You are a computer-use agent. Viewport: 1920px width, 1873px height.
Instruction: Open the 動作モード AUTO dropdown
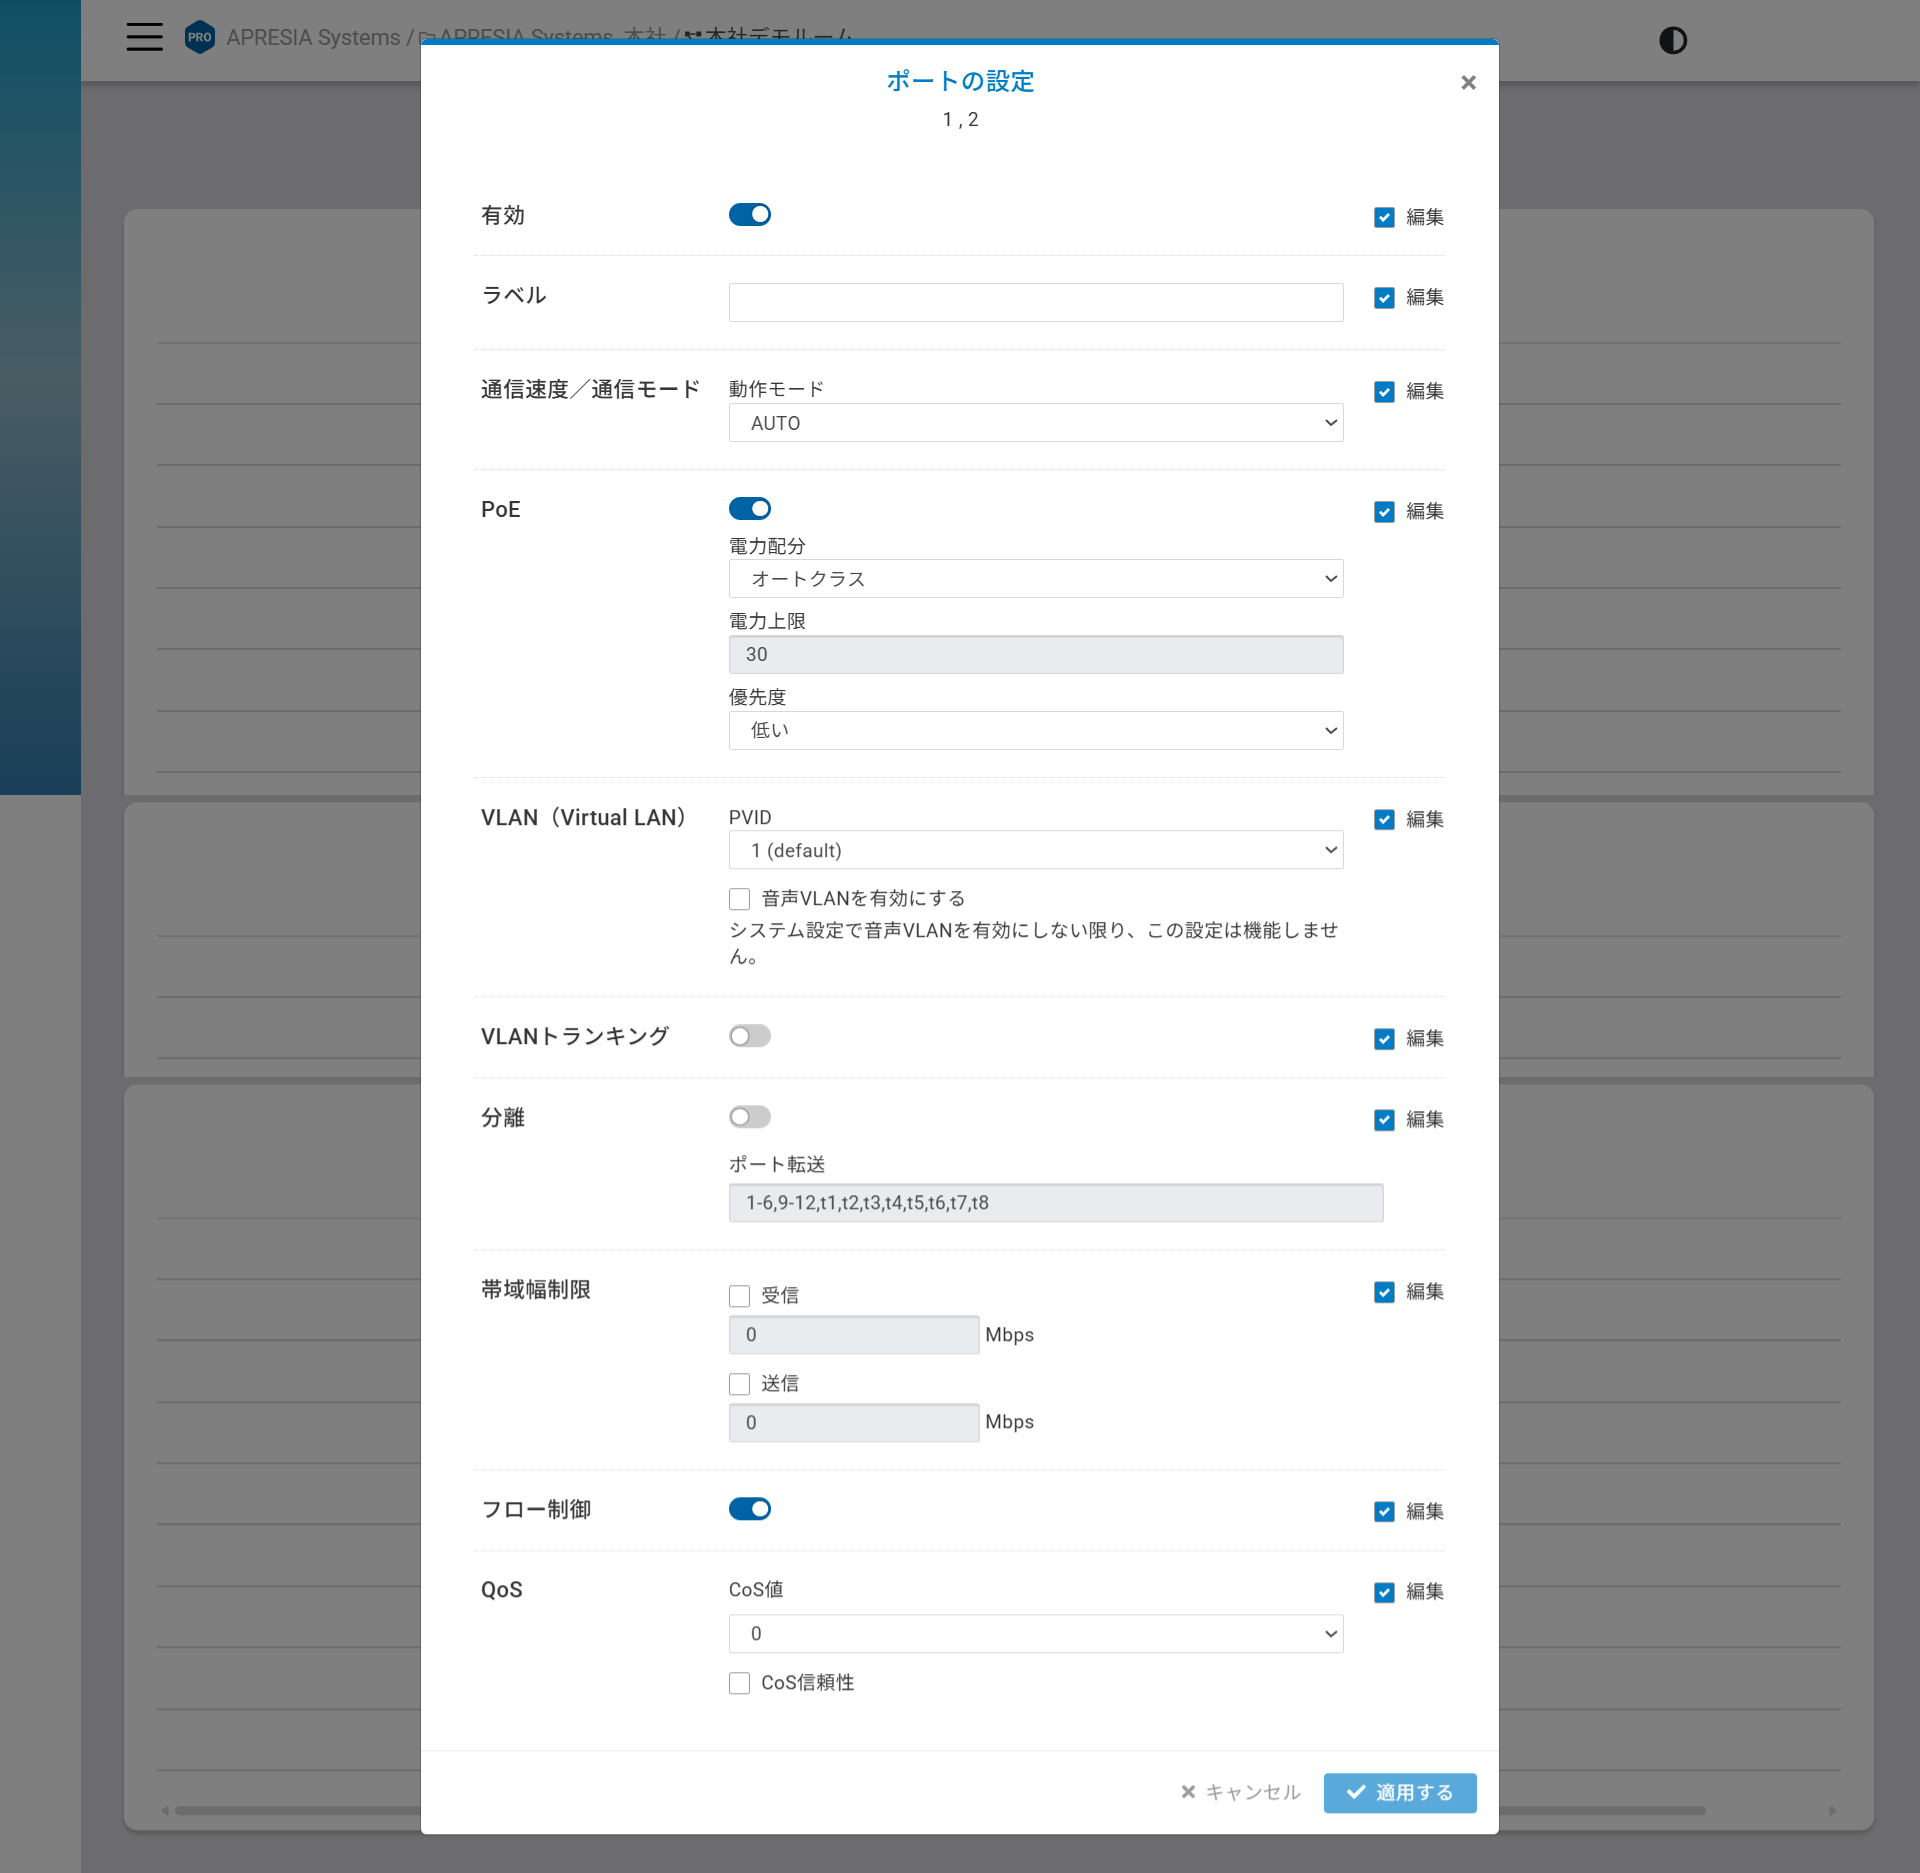1035,423
